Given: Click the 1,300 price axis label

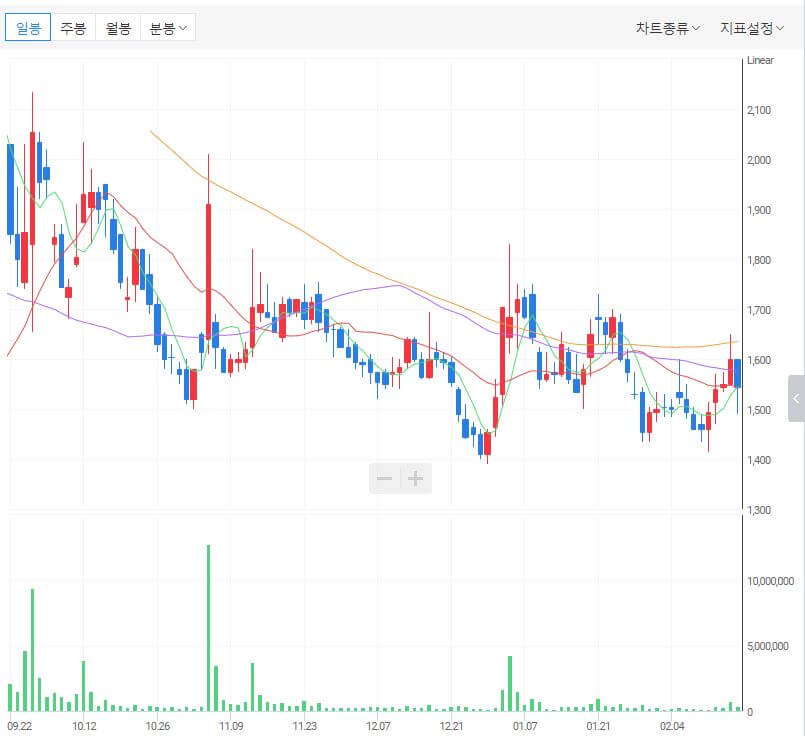Looking at the screenshot, I should coord(759,510).
